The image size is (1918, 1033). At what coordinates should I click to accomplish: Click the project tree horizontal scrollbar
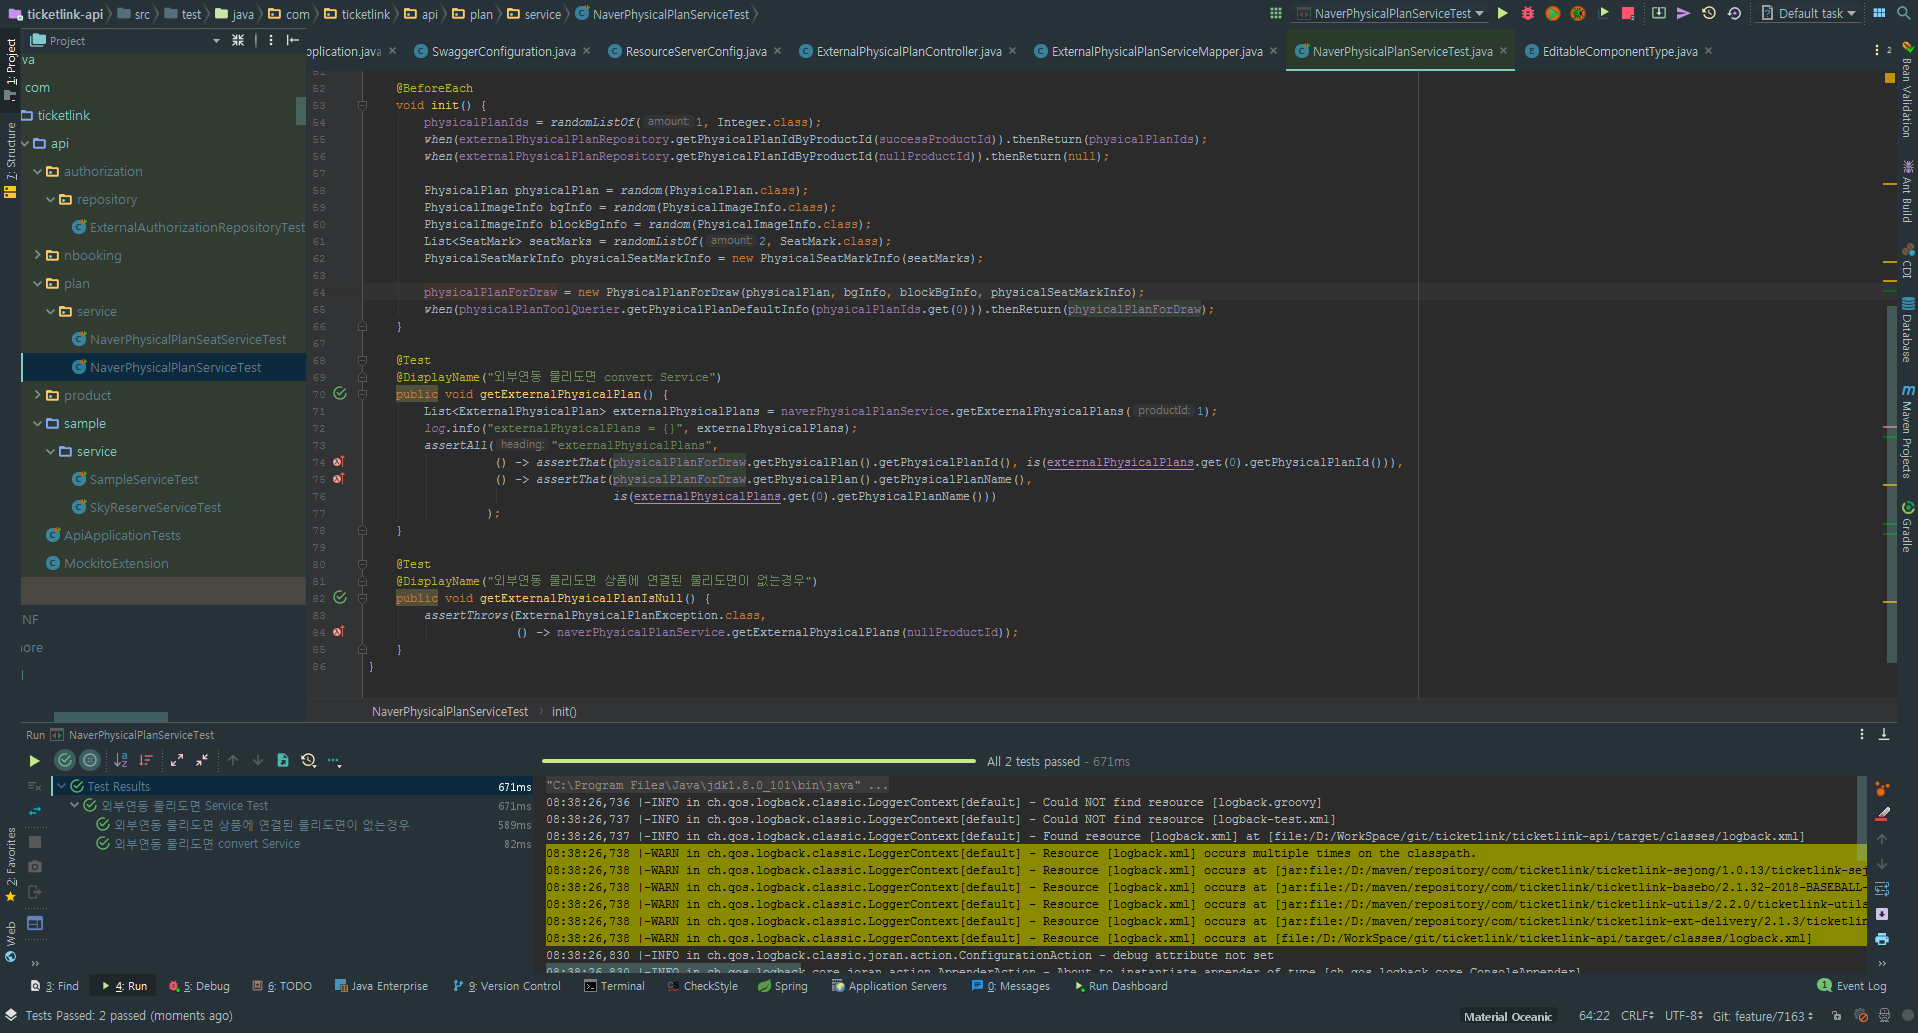110,717
